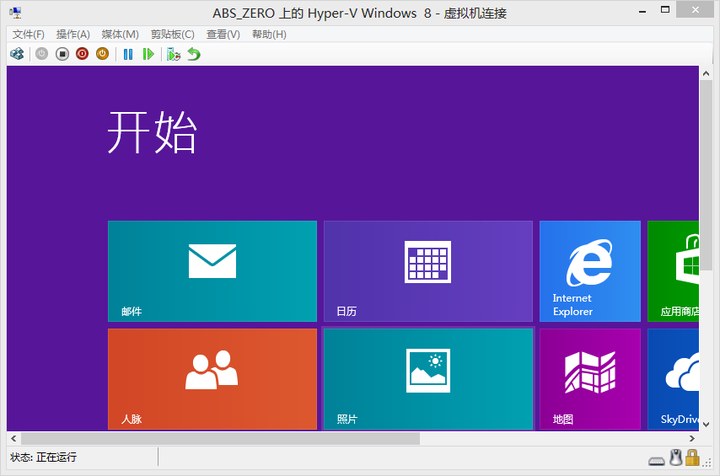Viewport: 720px width, 476px height.
Task: Click the vertical scrollbar thumb
Action: click(706, 177)
